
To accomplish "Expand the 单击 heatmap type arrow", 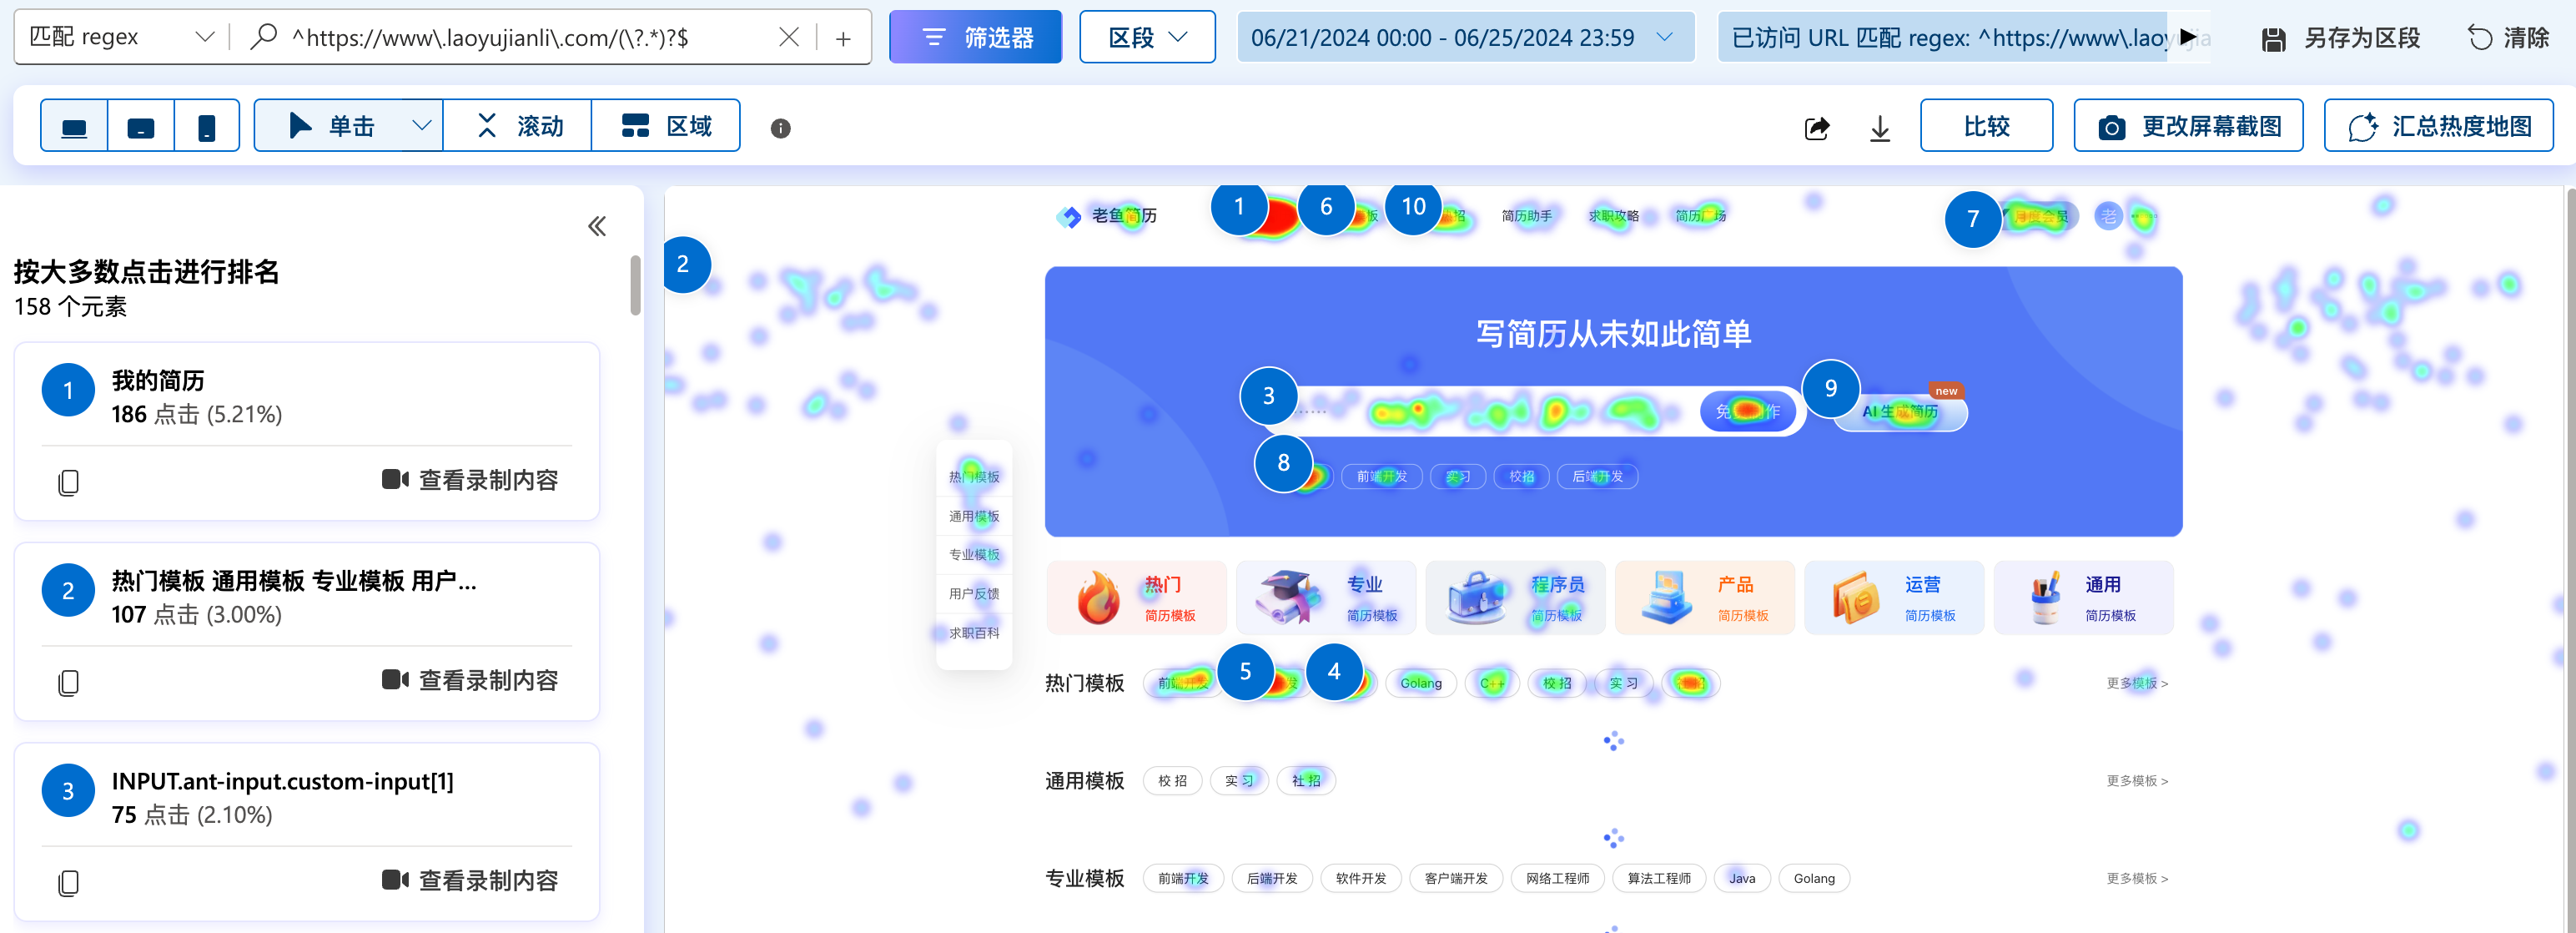I will tap(421, 126).
